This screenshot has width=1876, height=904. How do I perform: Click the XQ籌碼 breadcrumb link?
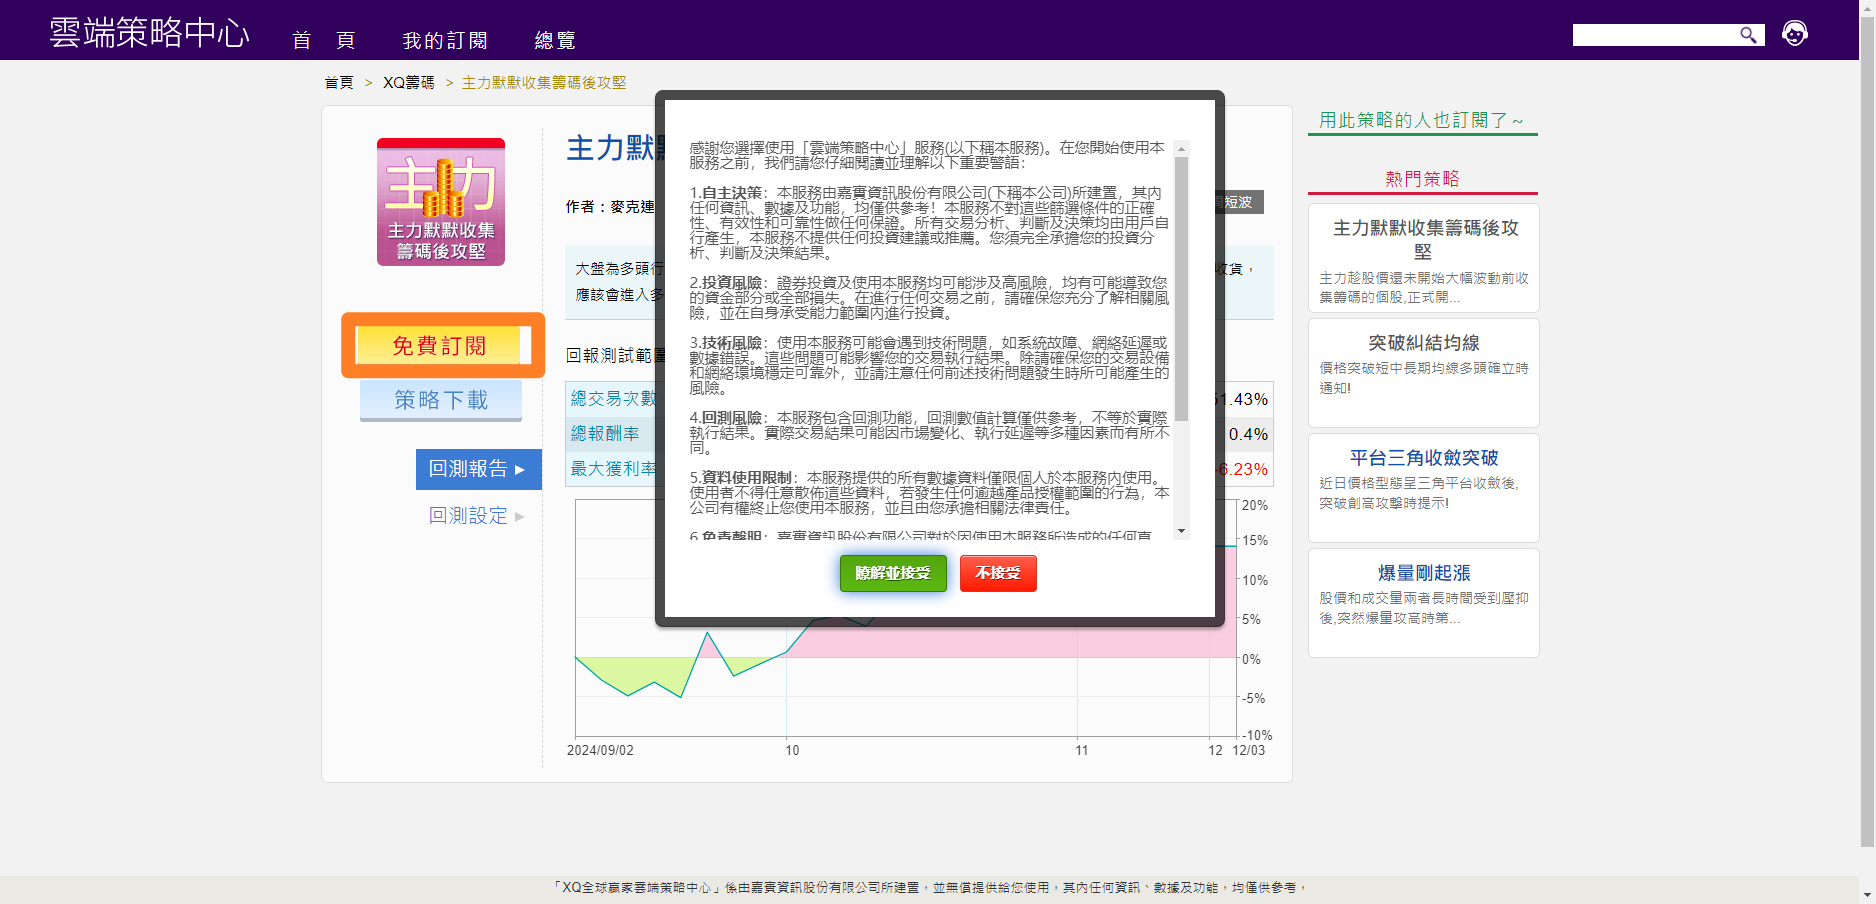[x=408, y=83]
